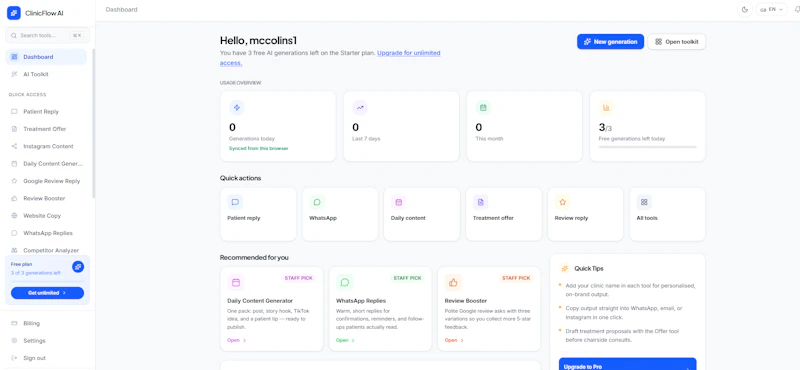Open Daily content quick action card
Image resolution: width=800 pixels, height=370 pixels.
[x=422, y=214]
